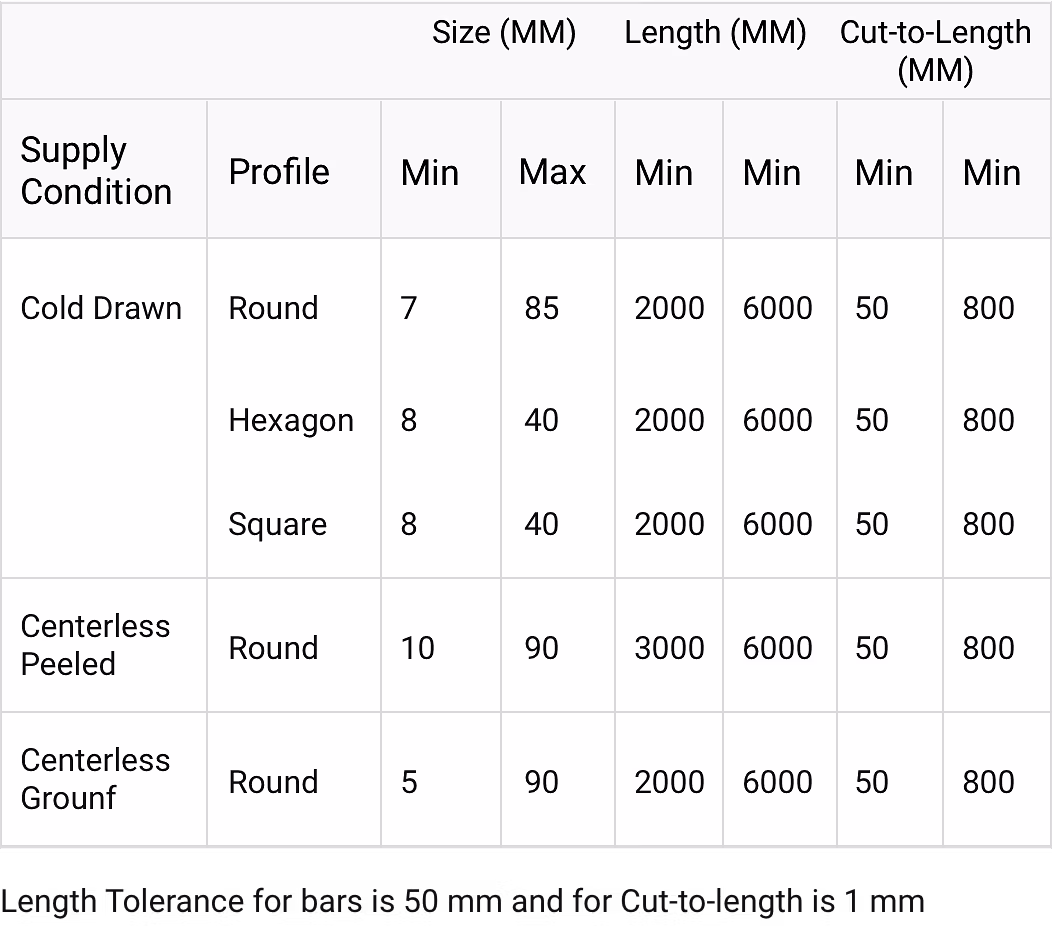Click the min size value 10
1052x926 pixels.
pyautogui.click(x=417, y=648)
